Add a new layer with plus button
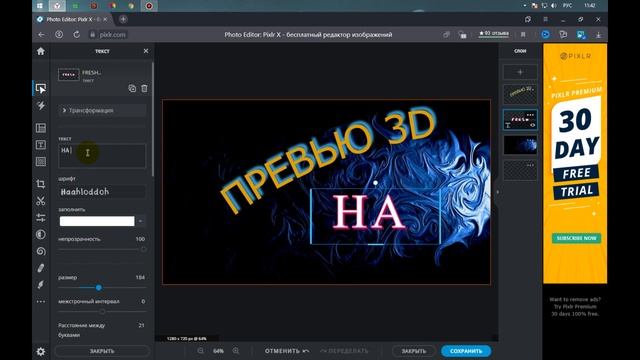 tap(520, 72)
